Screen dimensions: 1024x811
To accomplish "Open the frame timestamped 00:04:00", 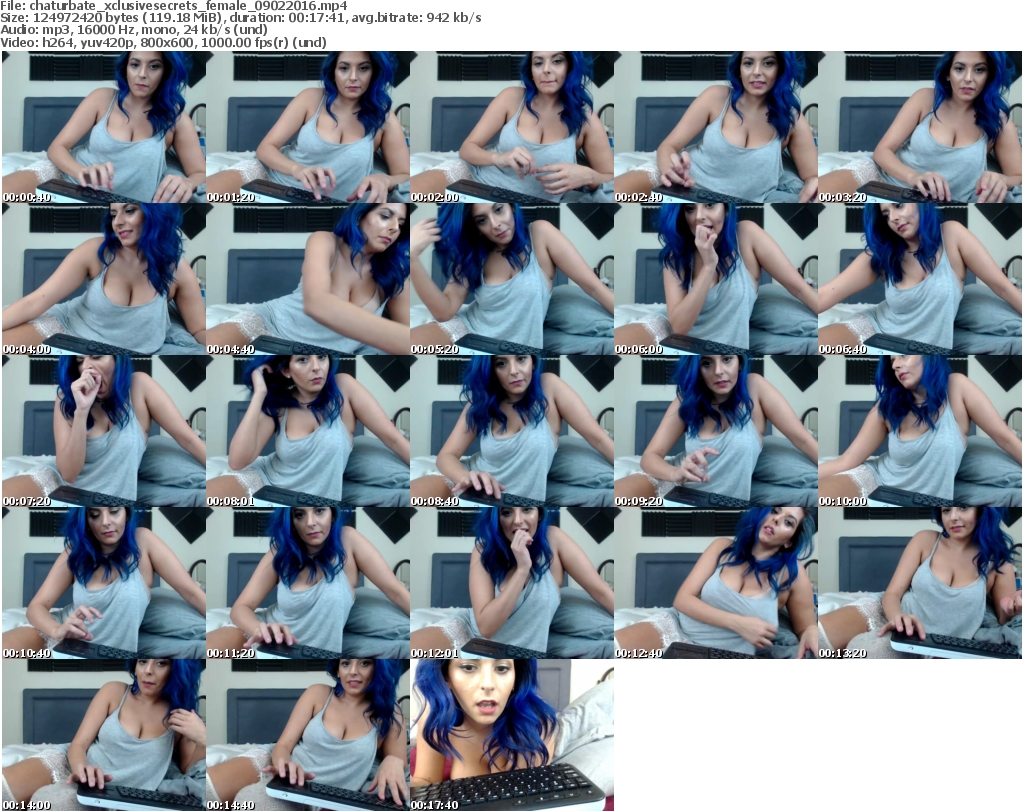I will (x=104, y=279).
